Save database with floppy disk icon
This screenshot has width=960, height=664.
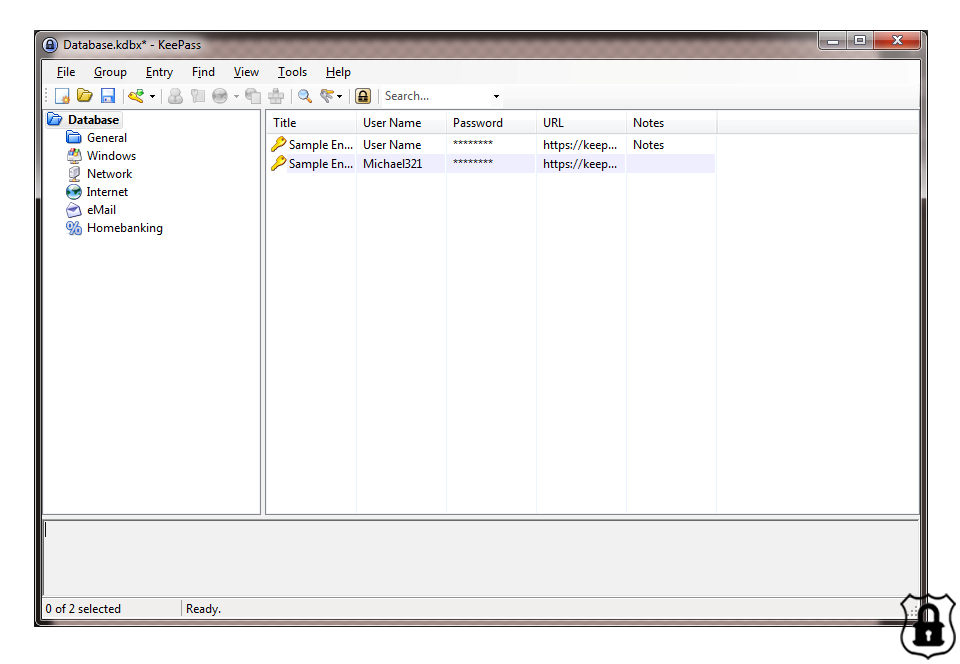pos(108,96)
